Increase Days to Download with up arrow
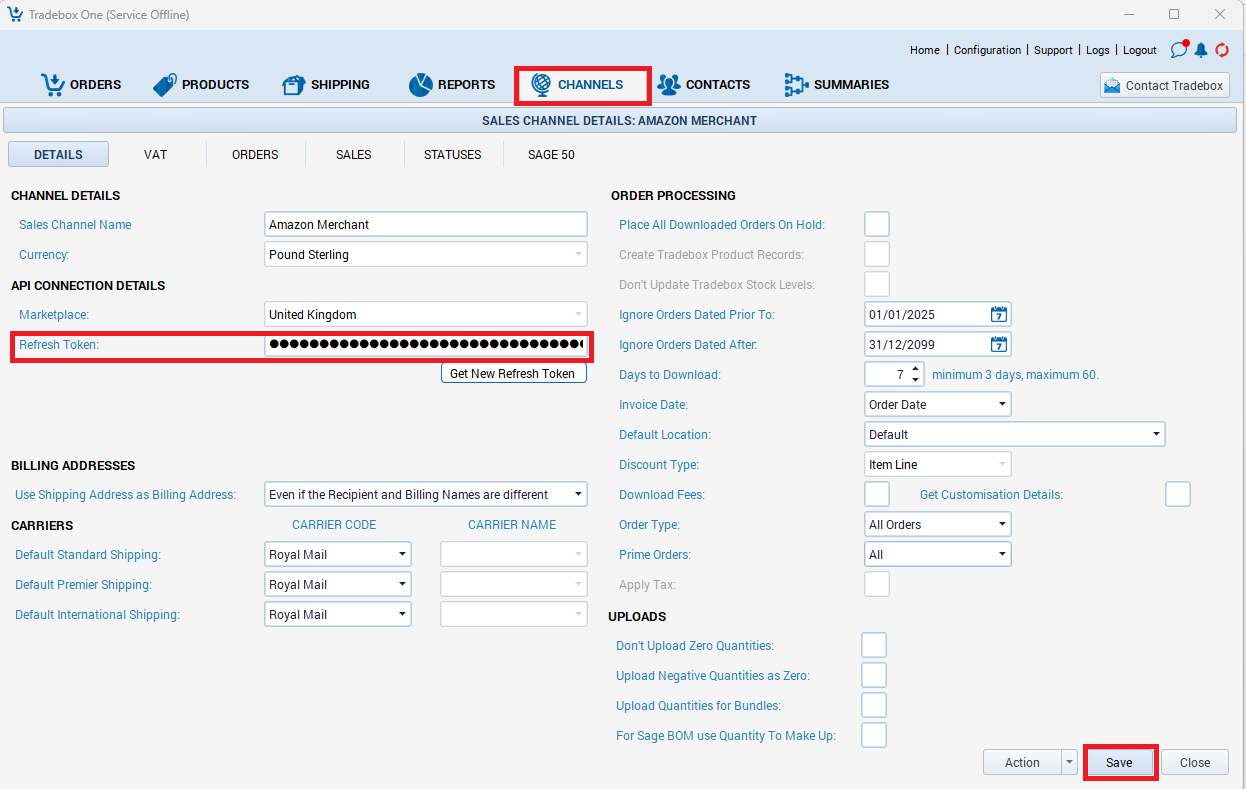 (915, 369)
